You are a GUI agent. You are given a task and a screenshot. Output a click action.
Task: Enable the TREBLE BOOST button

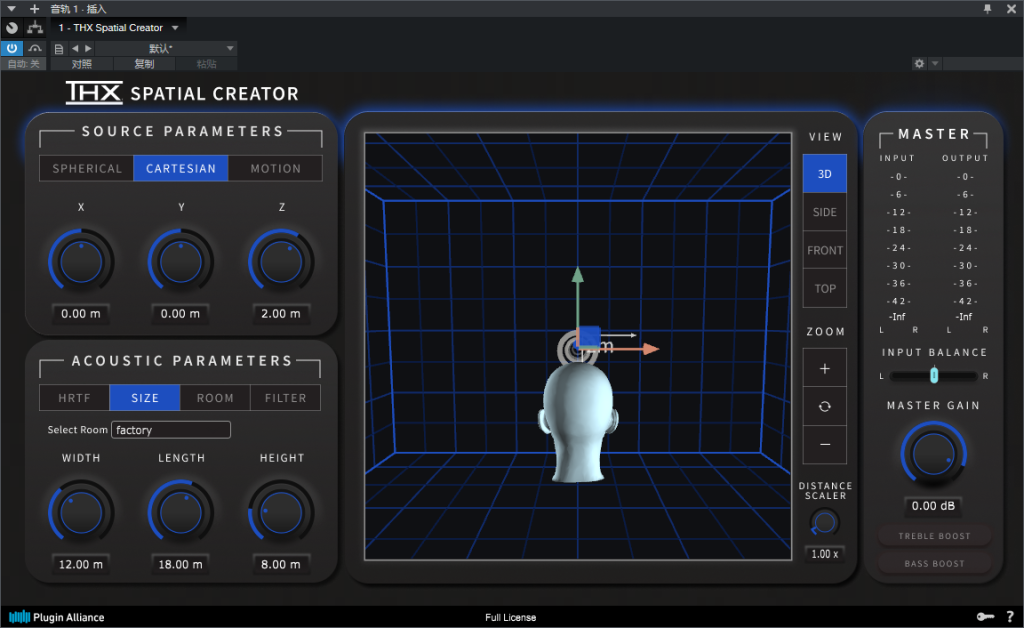point(935,536)
